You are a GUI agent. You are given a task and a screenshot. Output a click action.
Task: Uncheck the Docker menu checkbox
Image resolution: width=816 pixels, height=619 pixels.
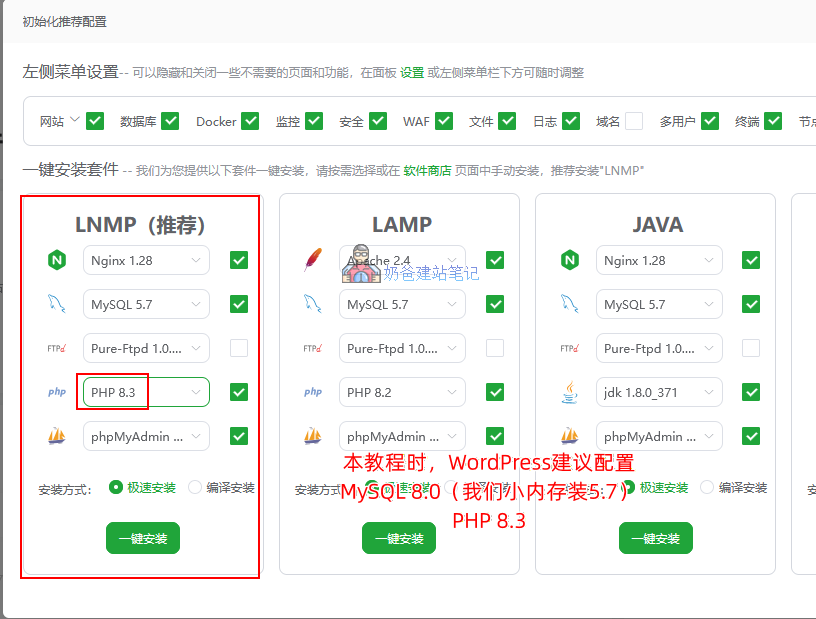coord(250,121)
